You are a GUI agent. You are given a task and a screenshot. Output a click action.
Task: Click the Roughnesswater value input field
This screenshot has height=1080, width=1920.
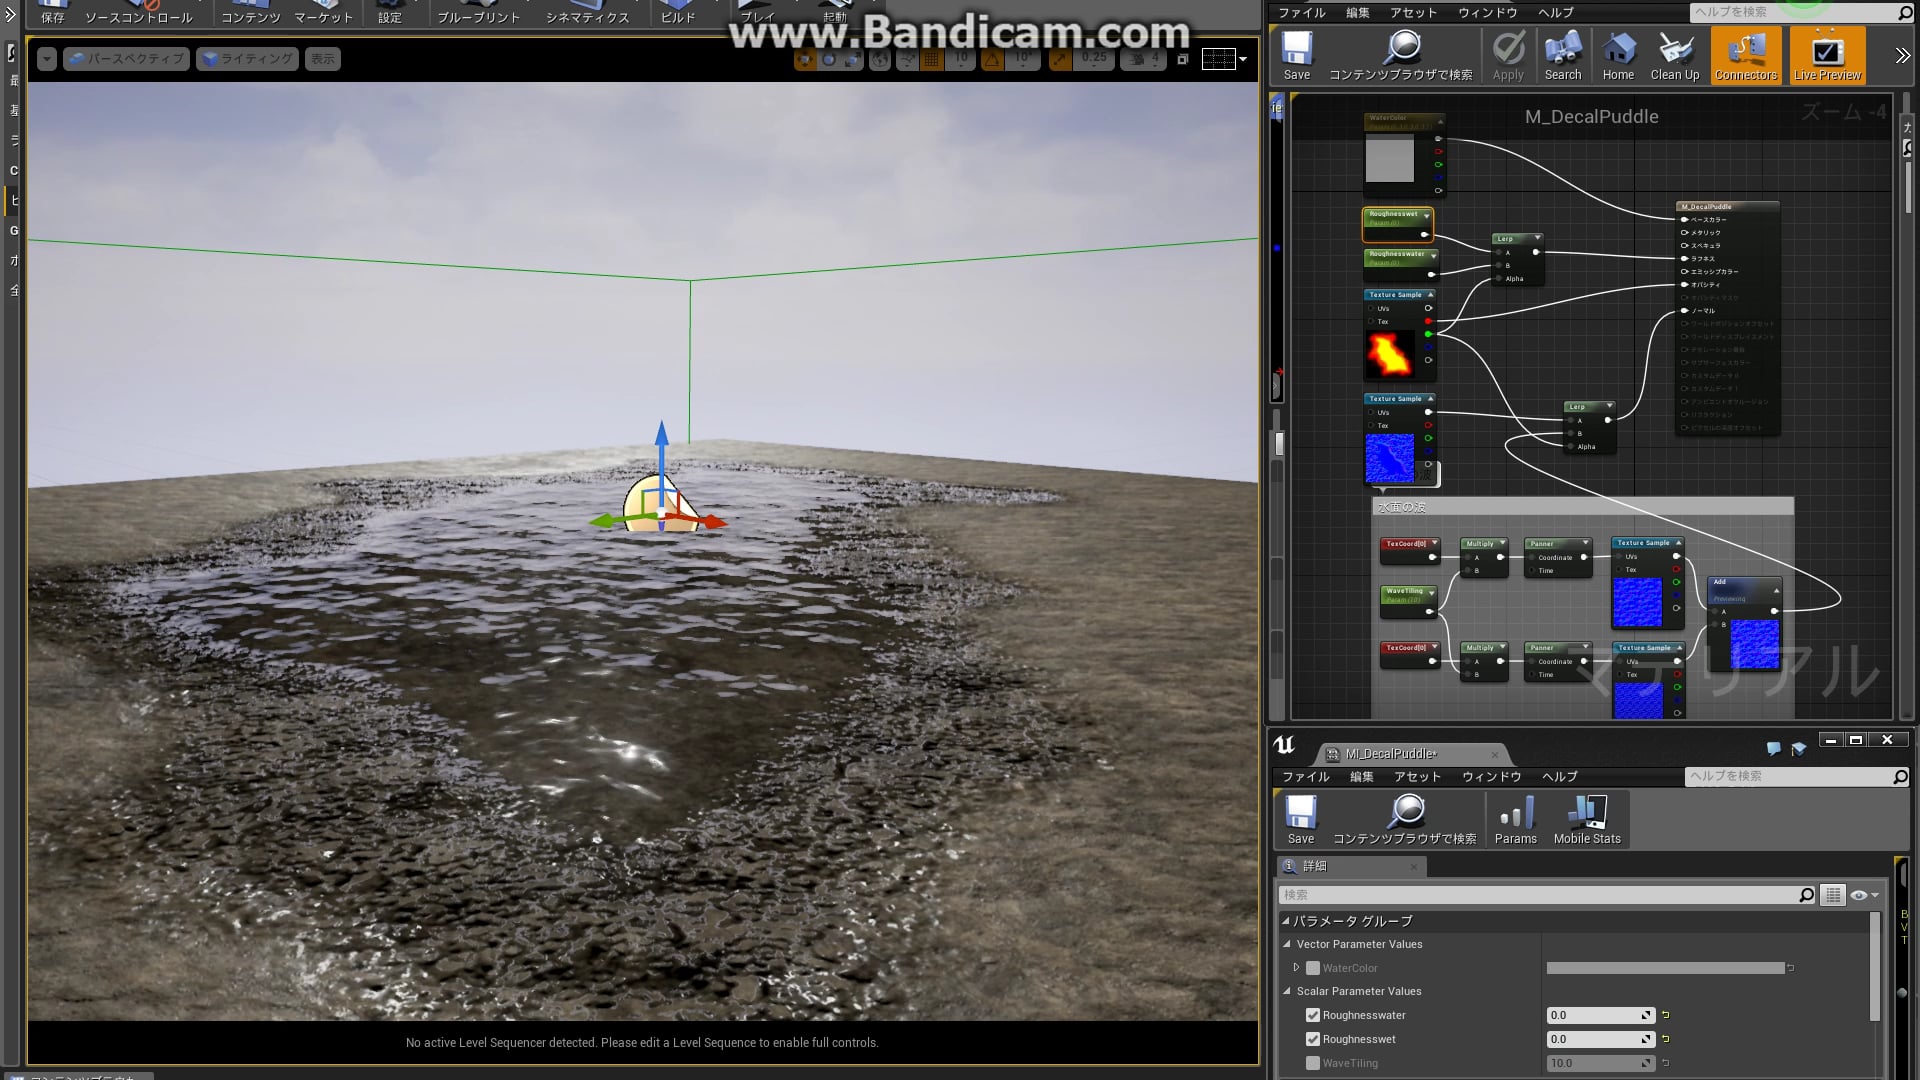pos(1592,1014)
